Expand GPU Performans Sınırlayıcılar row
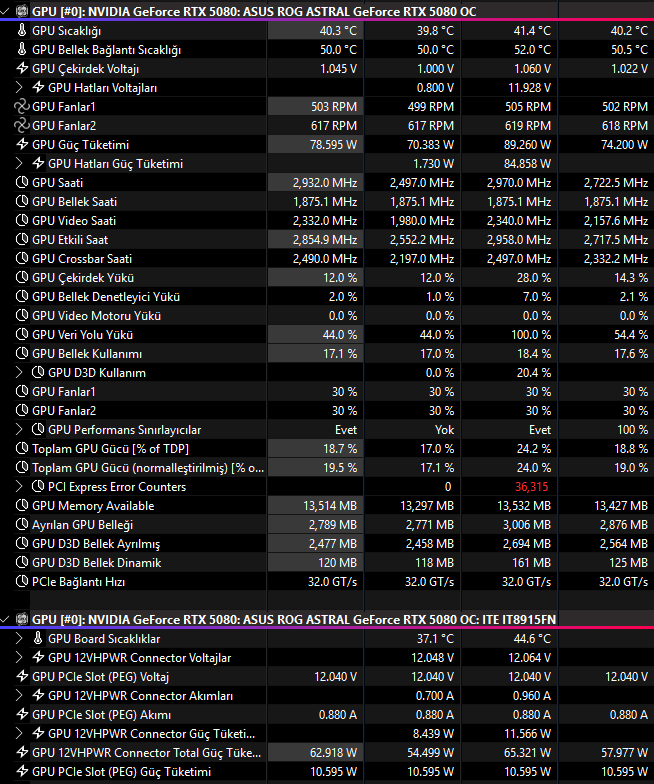The width and height of the screenshot is (654, 784). pos(19,430)
